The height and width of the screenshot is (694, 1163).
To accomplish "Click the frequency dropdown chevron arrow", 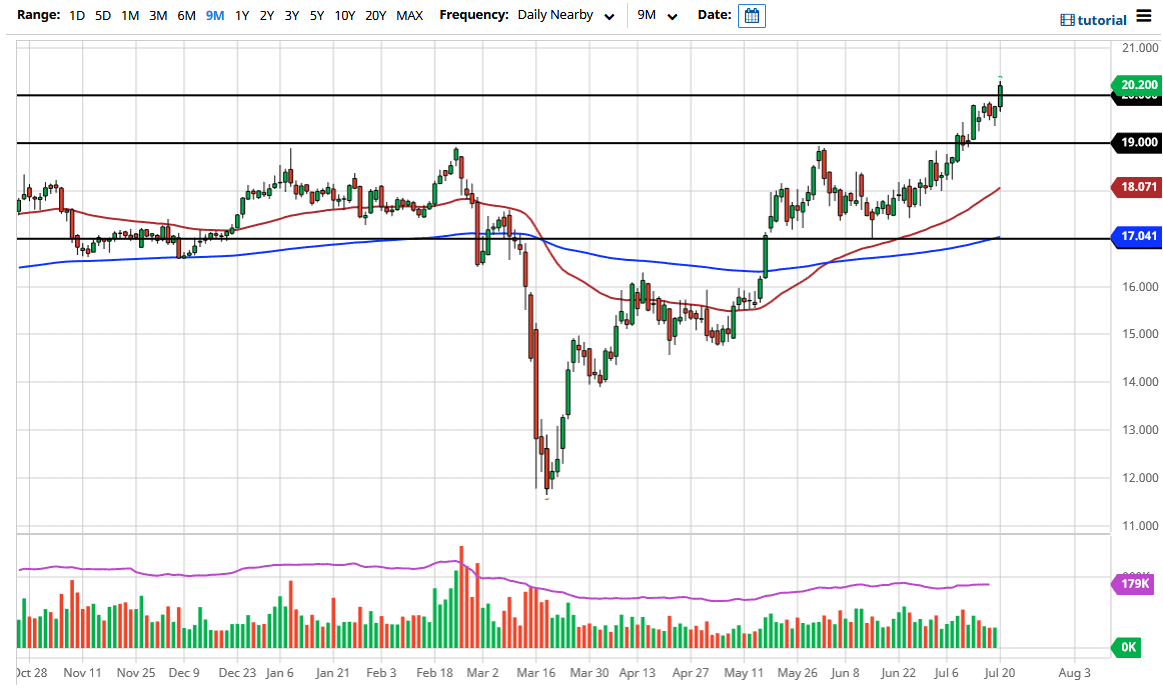I will 609,17.
